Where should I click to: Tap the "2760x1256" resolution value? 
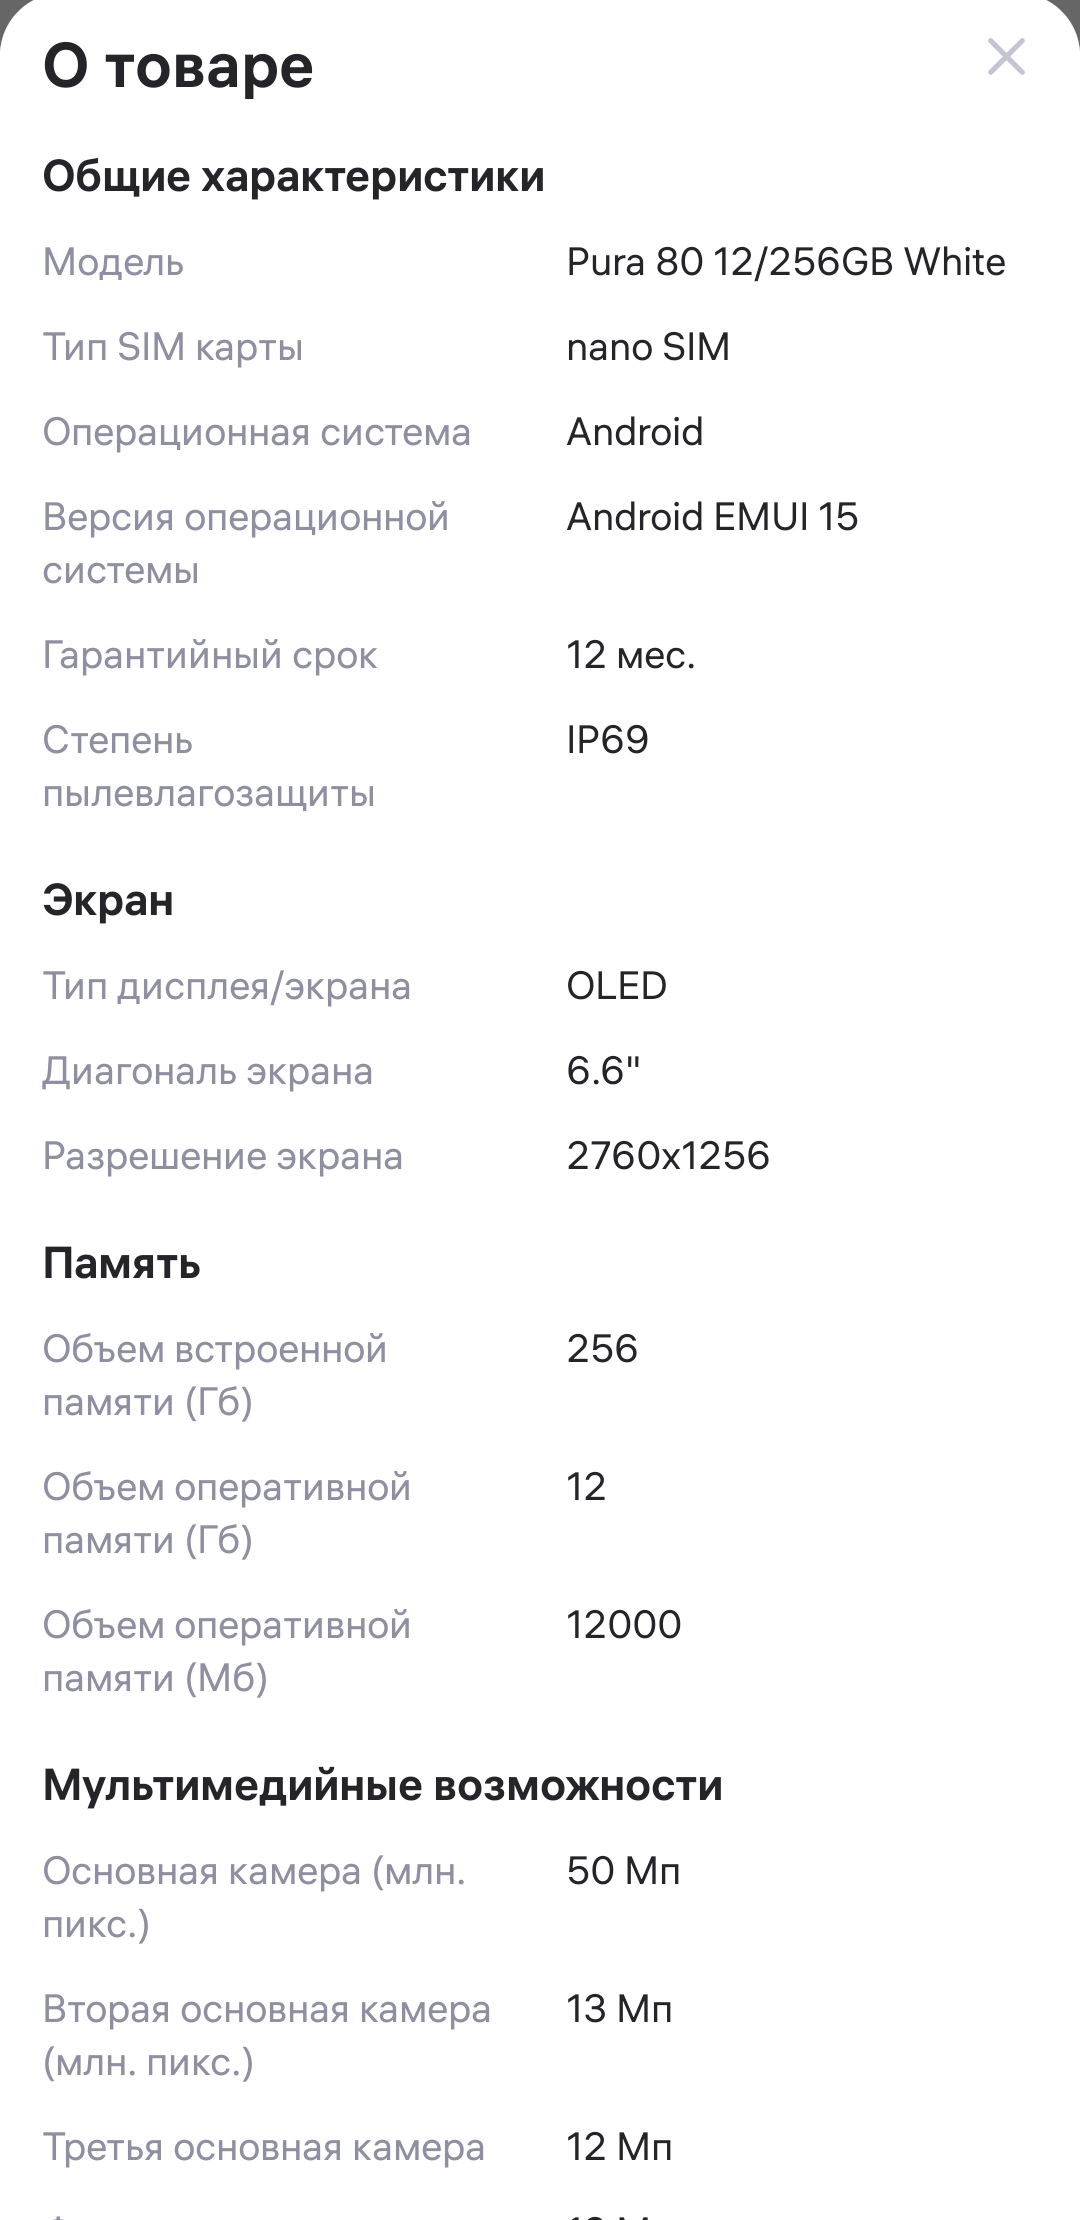(668, 1156)
